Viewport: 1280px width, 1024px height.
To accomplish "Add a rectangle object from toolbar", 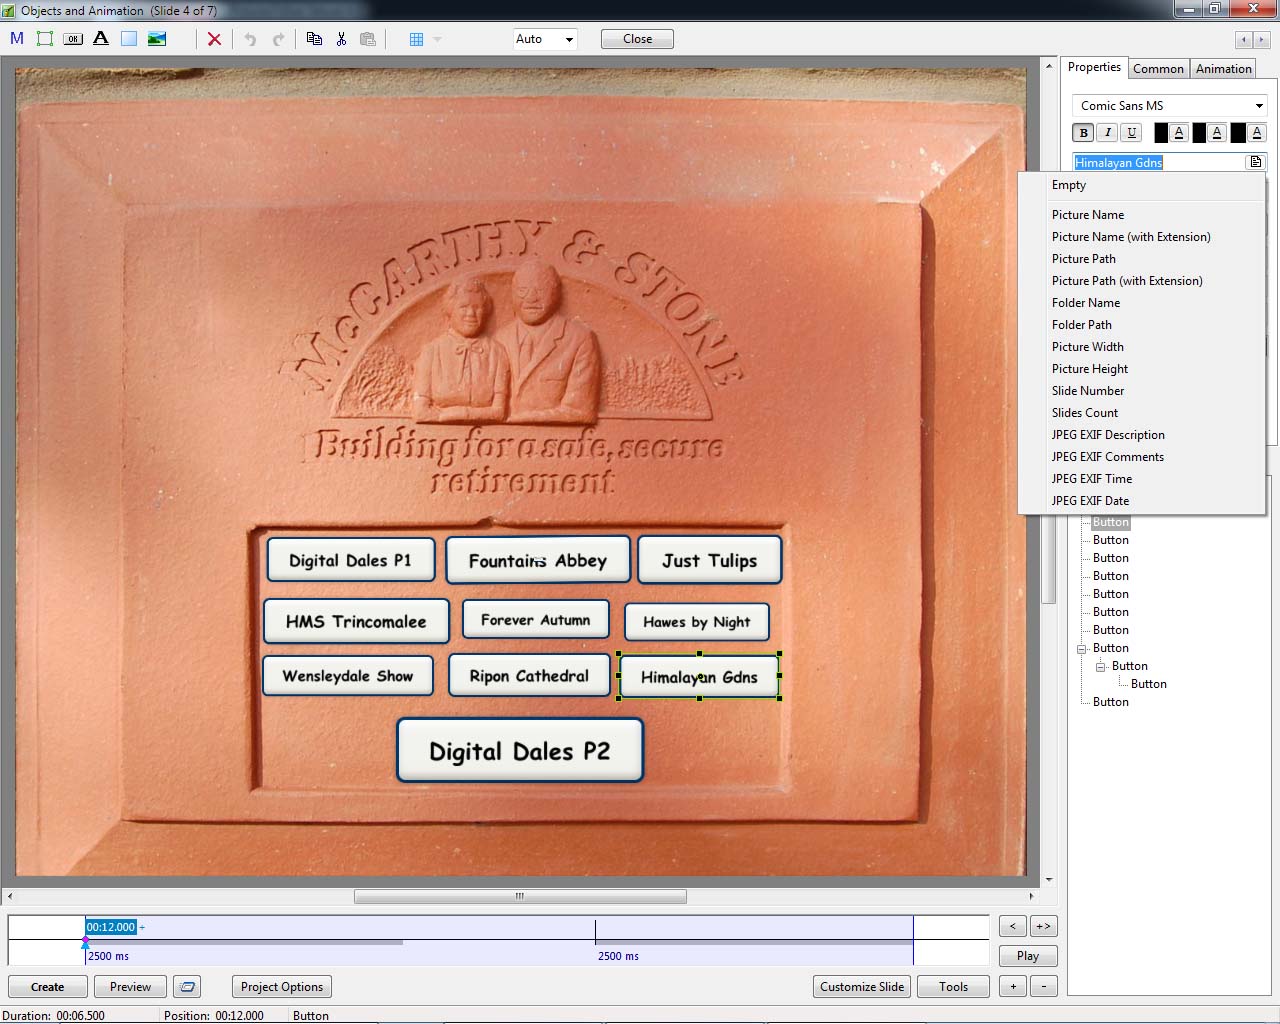I will coord(129,39).
